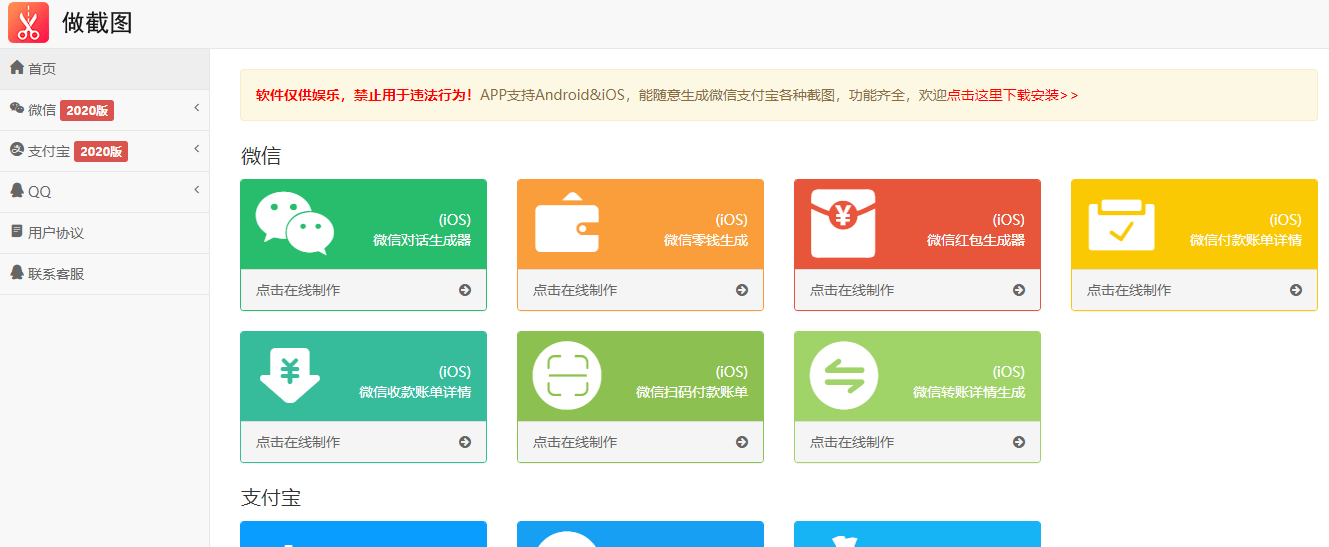The height and width of the screenshot is (547, 1329).
Task: Click the arrow circle under 微信付款账单详情
Action: click(1296, 290)
